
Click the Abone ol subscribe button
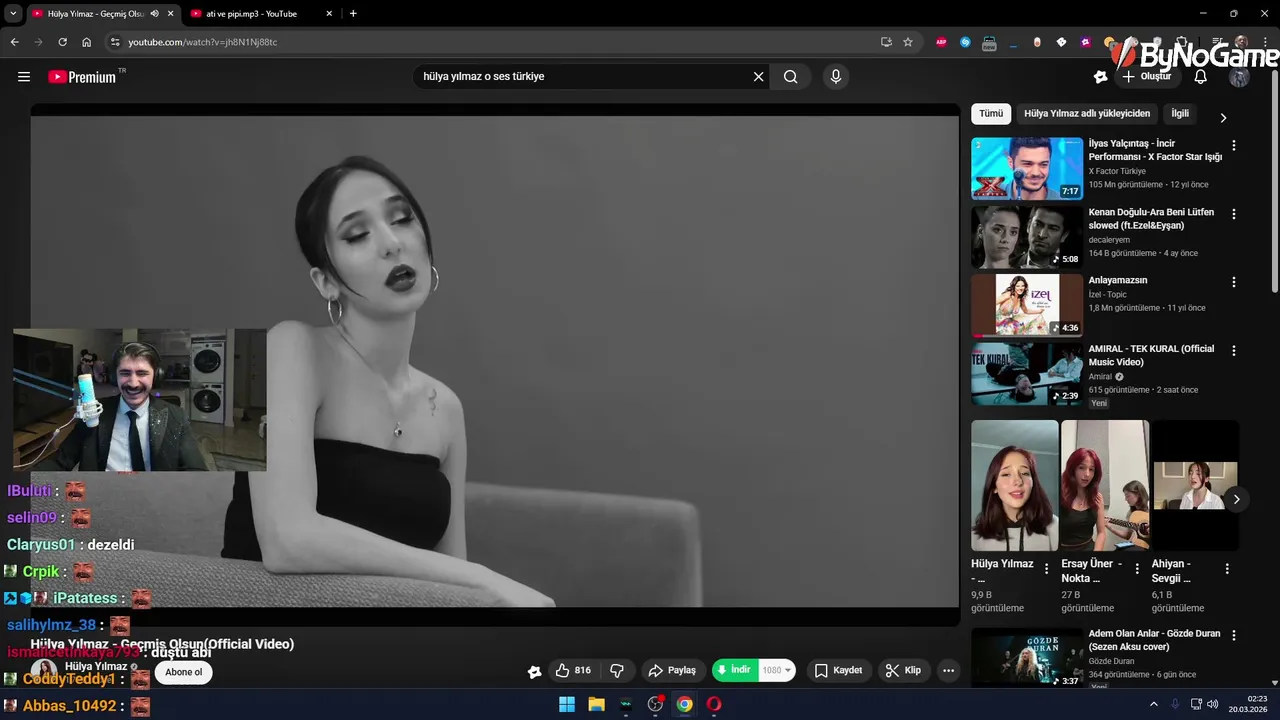(x=184, y=672)
